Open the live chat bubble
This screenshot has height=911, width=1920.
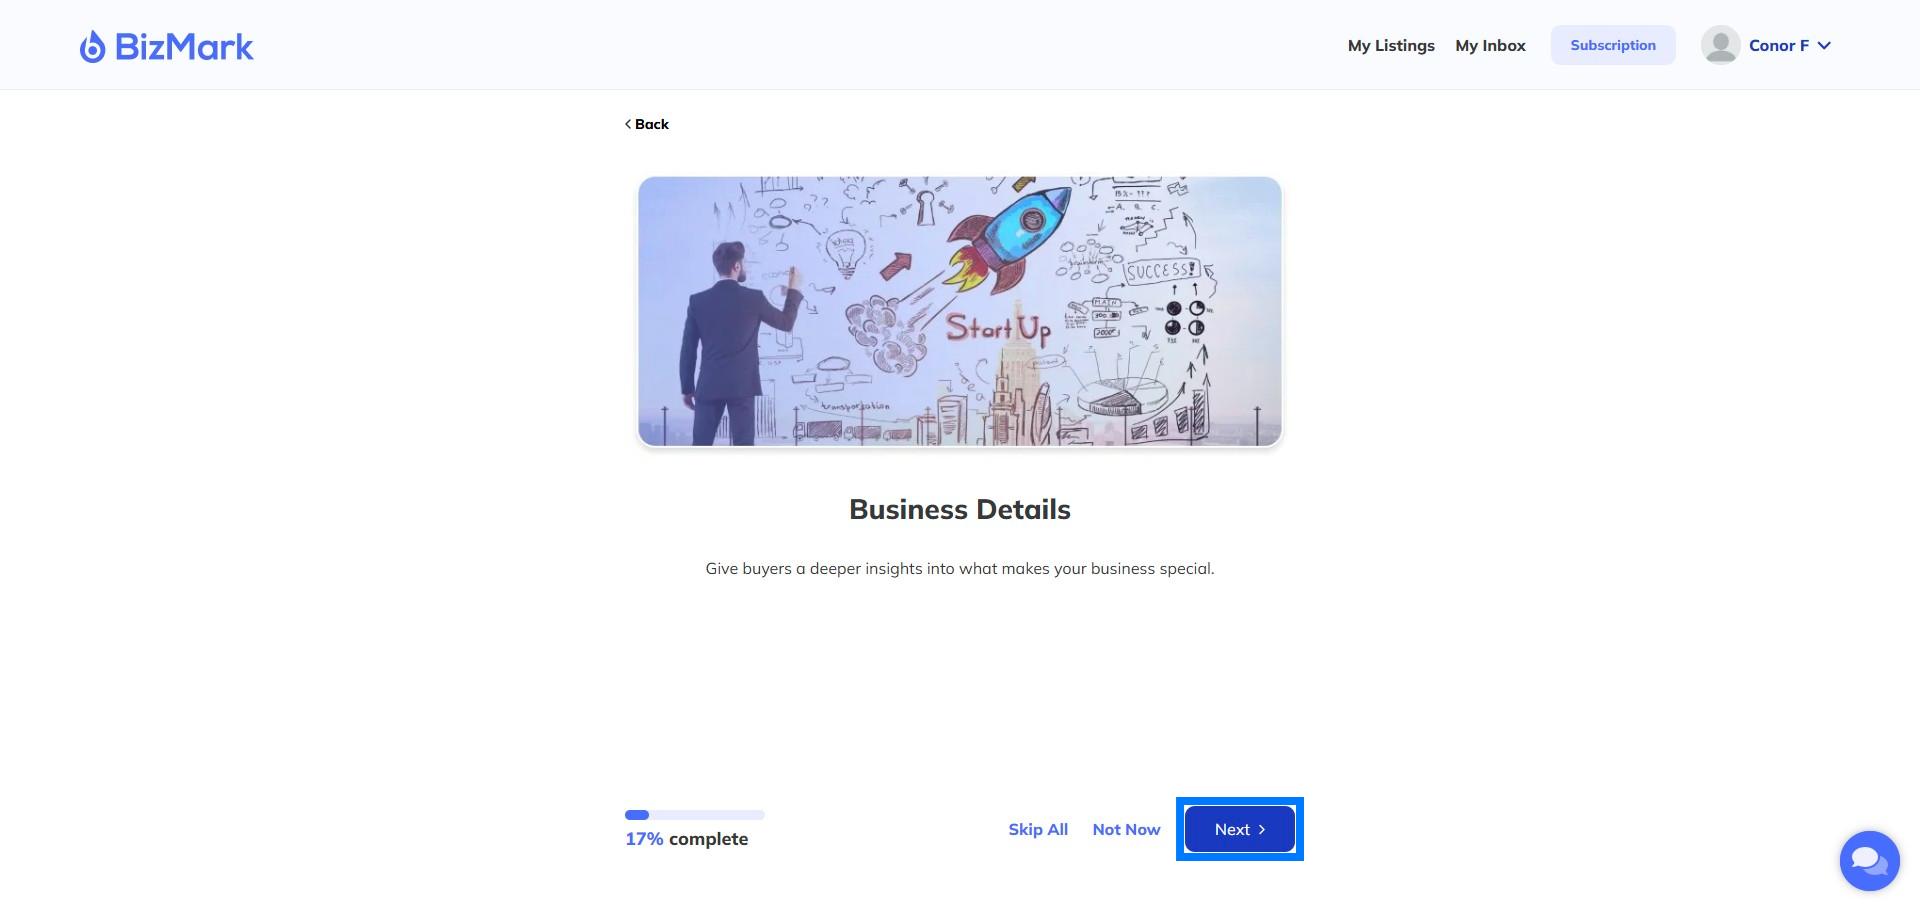(1869, 860)
